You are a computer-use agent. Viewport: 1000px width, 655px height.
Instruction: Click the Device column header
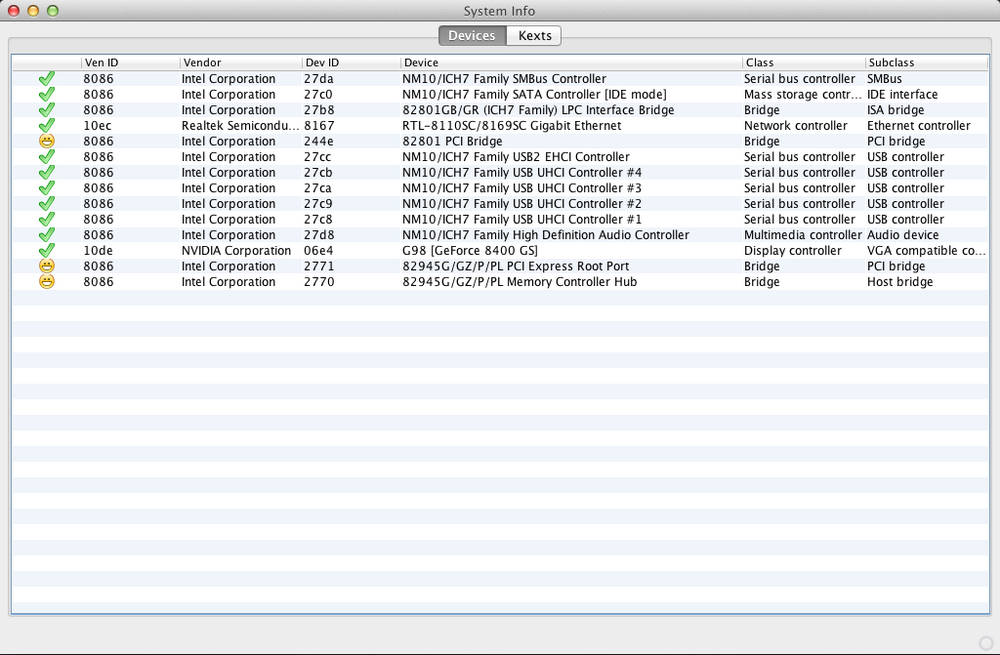[570, 62]
